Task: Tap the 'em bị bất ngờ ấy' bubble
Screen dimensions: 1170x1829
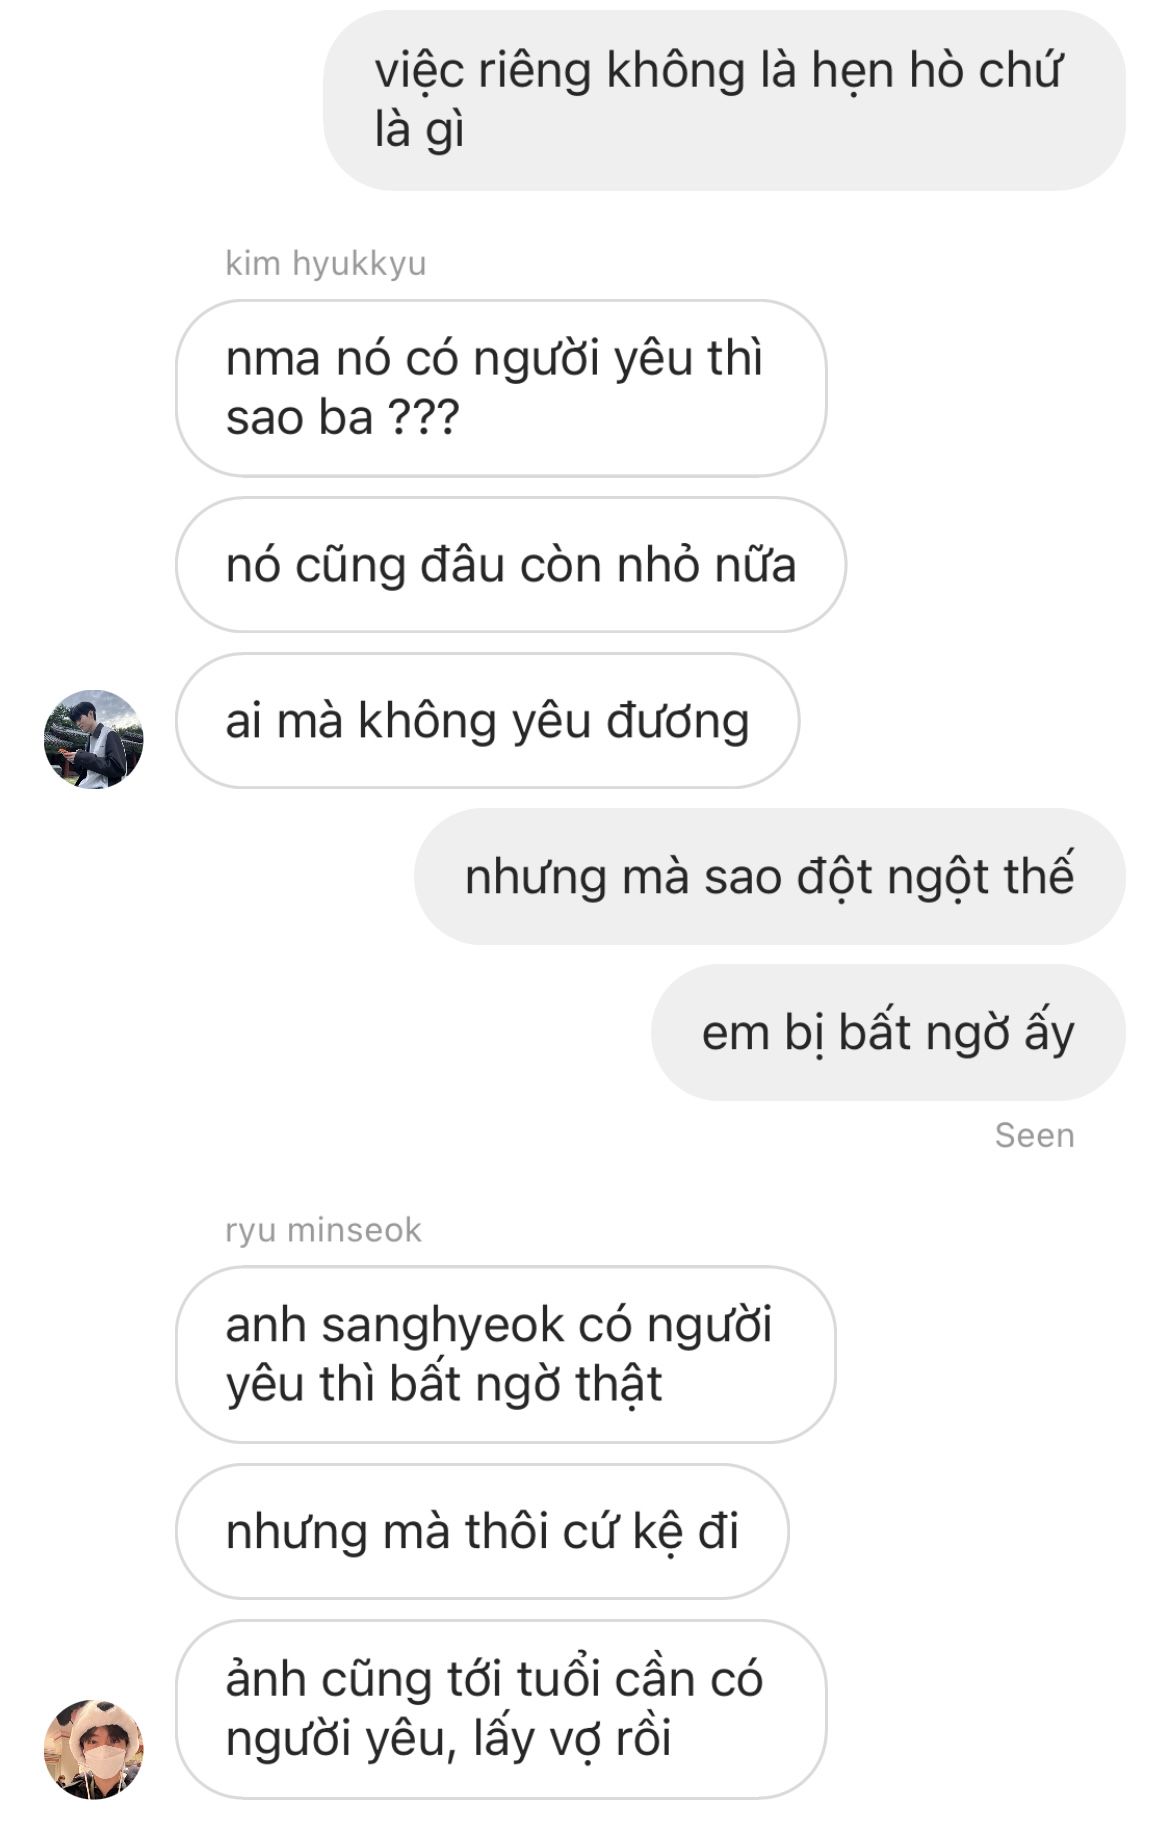Action: tap(888, 1033)
